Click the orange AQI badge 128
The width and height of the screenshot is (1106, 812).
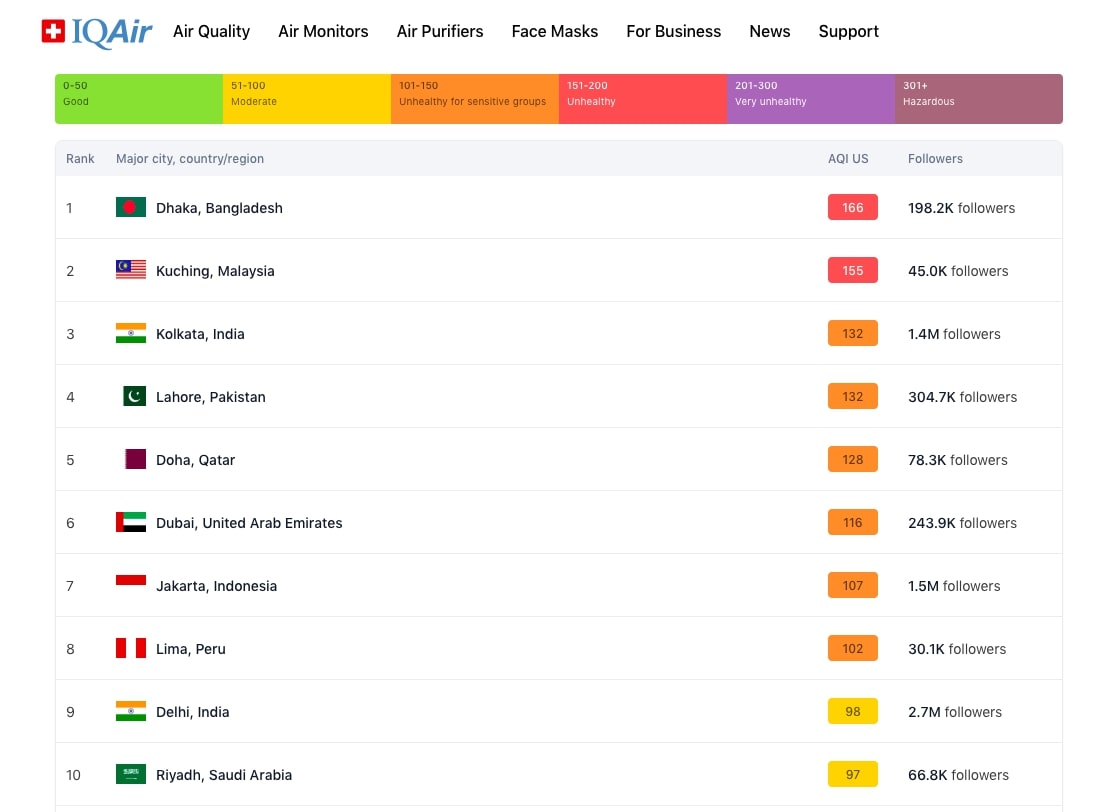[853, 459]
